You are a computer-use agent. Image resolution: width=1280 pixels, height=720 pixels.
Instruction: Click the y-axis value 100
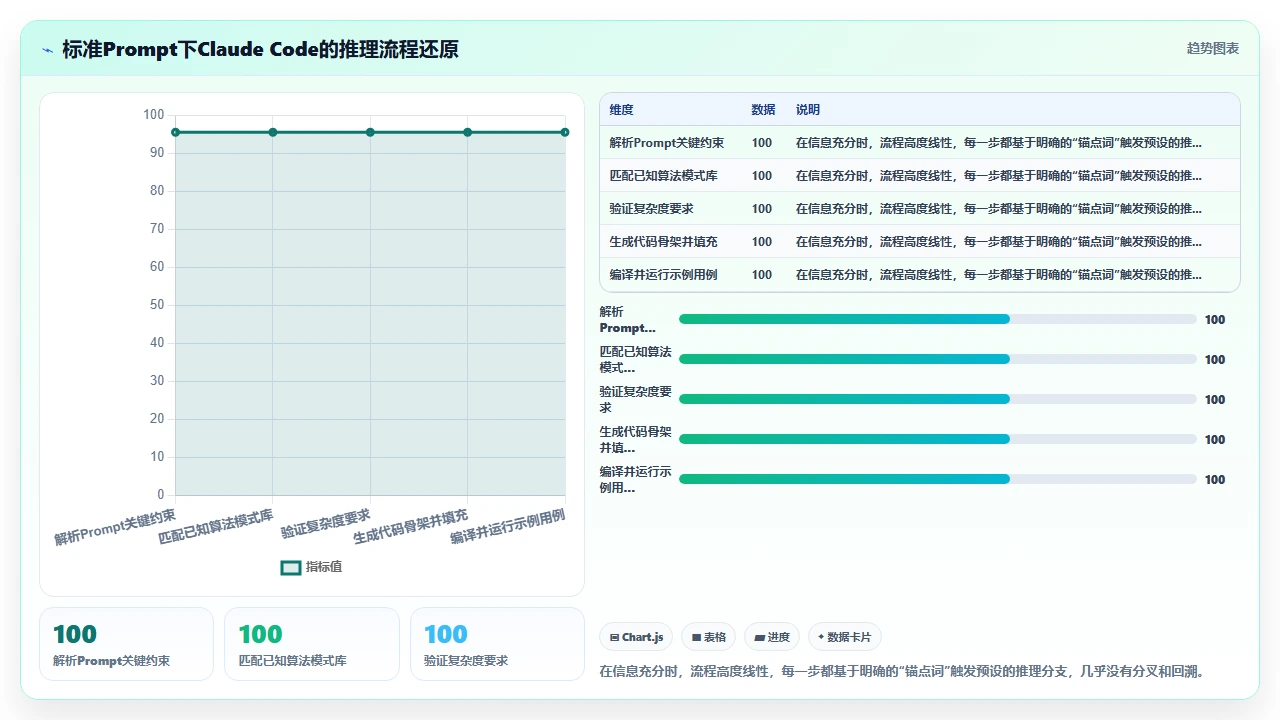(x=153, y=115)
